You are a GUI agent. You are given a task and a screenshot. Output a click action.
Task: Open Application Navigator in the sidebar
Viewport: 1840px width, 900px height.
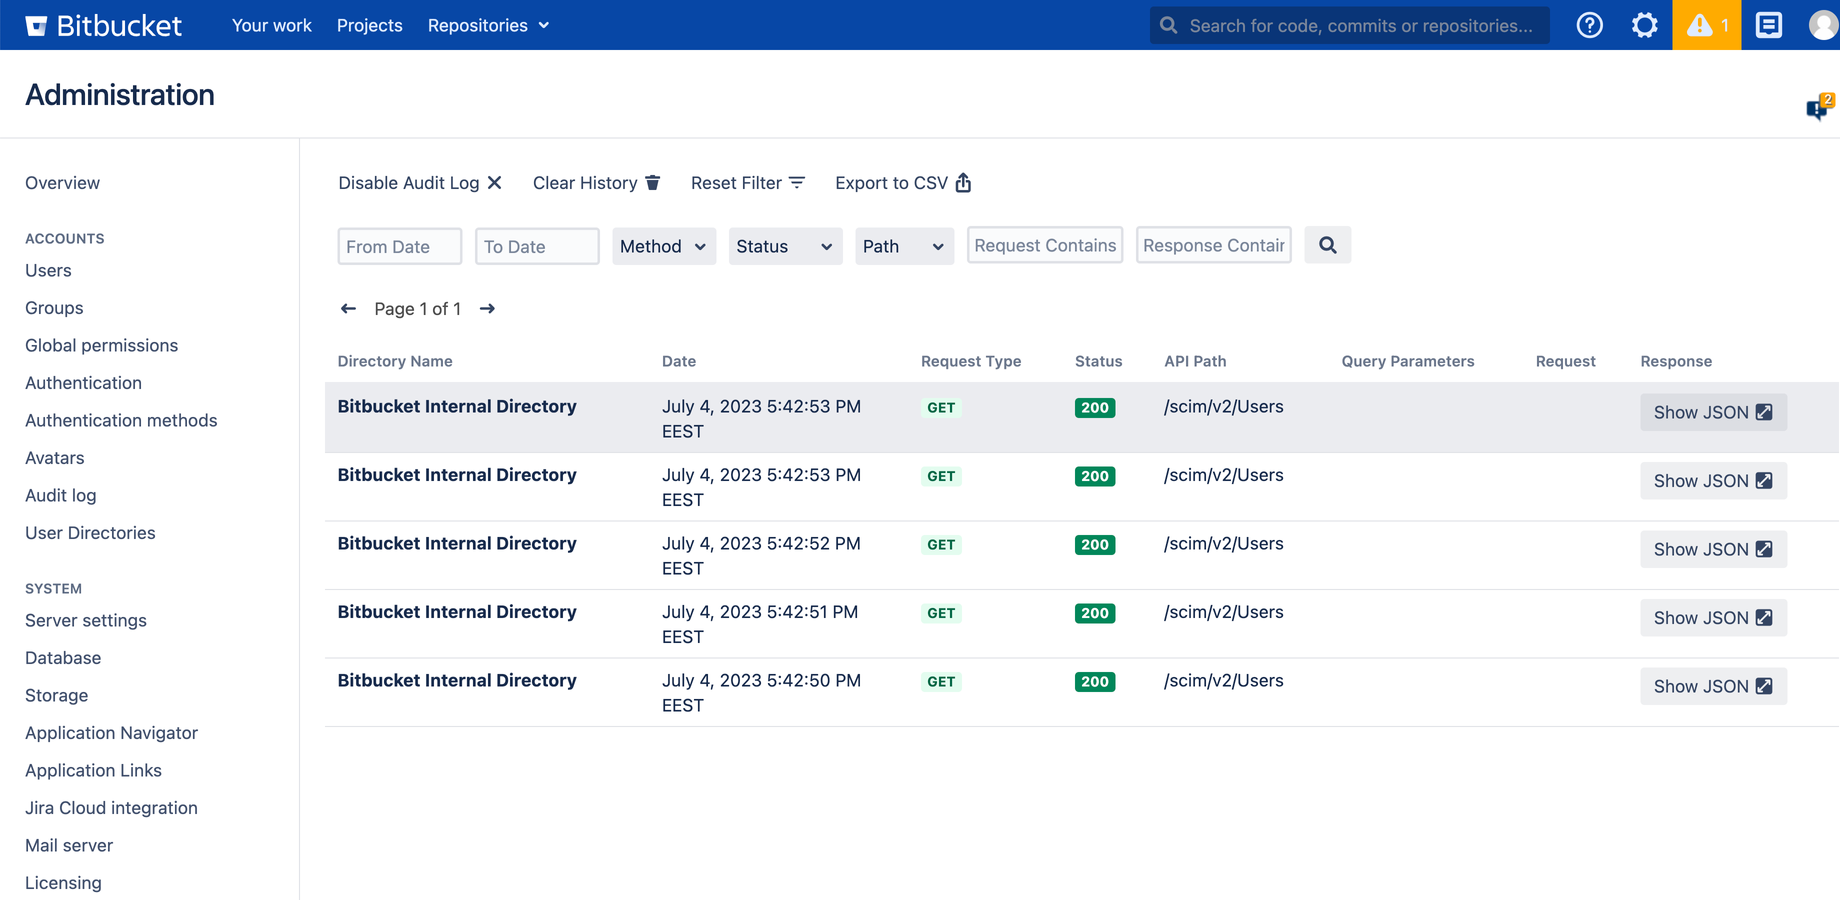click(112, 733)
